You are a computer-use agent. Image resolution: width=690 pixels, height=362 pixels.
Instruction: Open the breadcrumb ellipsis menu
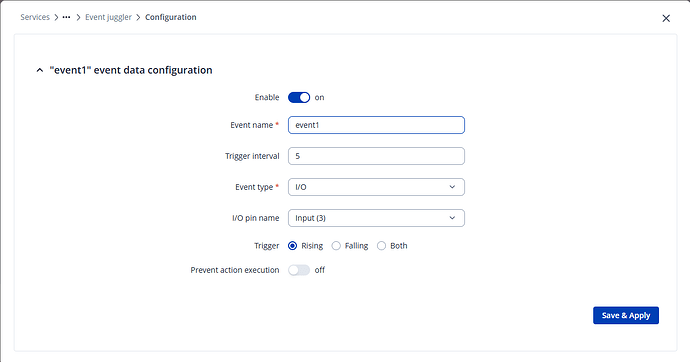pos(66,17)
